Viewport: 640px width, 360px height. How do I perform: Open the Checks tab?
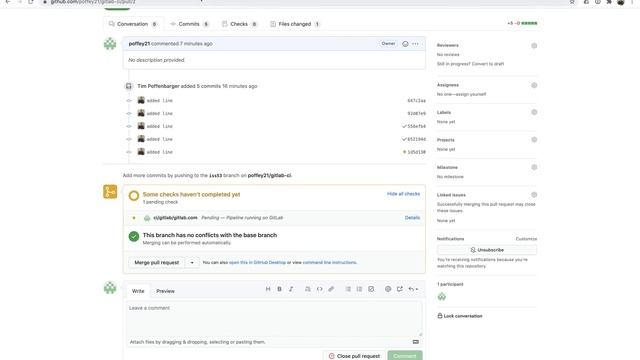coord(240,24)
